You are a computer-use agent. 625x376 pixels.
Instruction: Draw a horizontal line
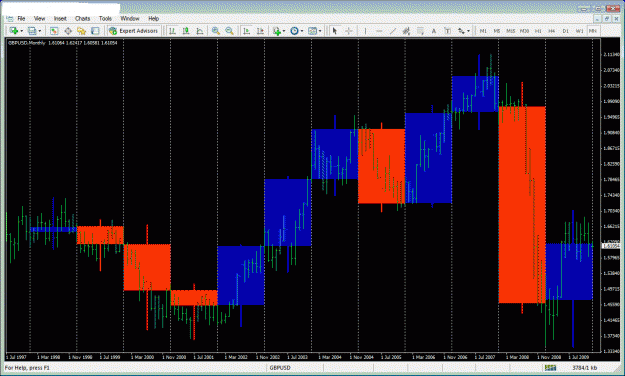click(379, 31)
